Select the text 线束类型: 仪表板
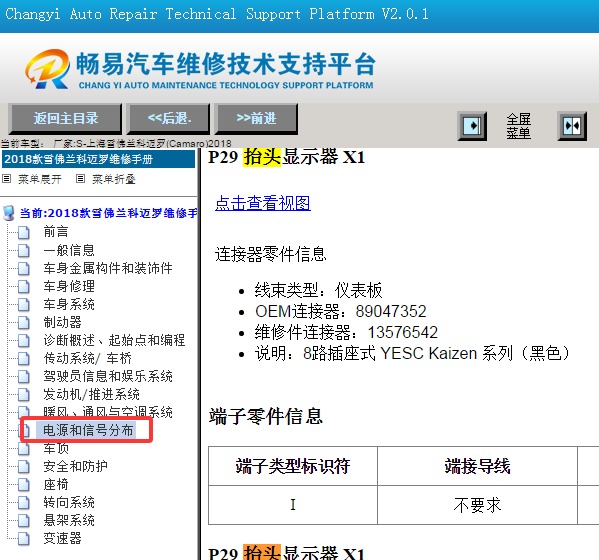Viewport: 599px width, 560px height. 318,290
